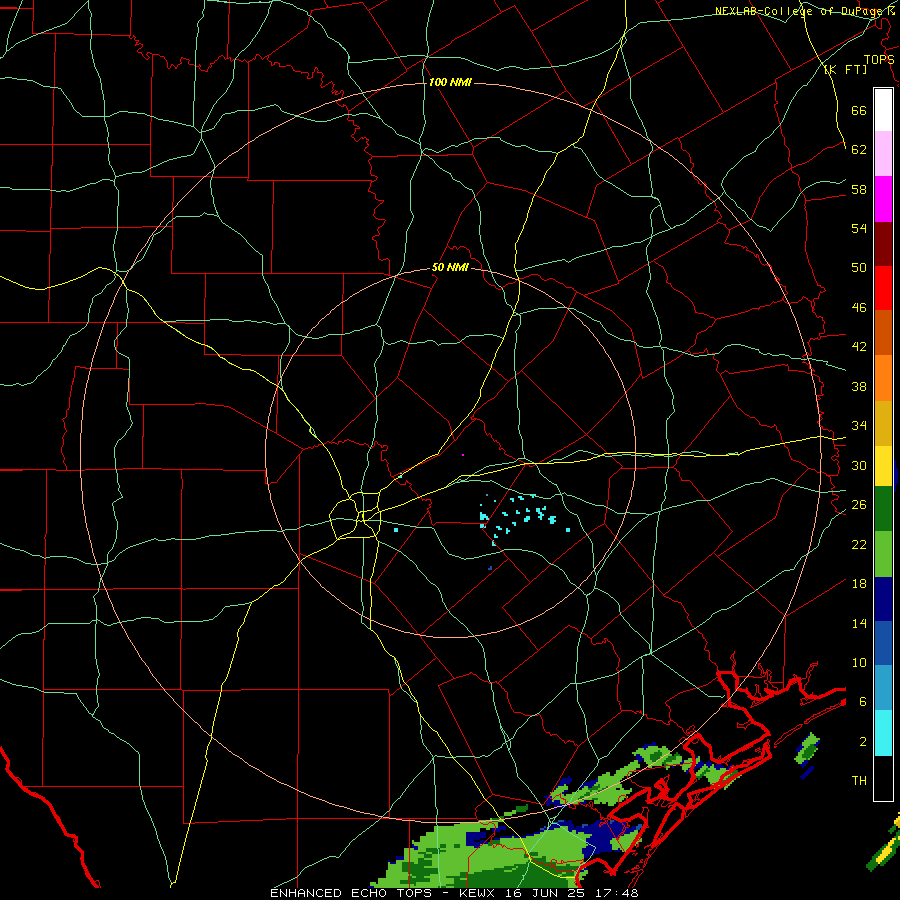Click the bright red 46-50 legend swatch

[883, 288]
